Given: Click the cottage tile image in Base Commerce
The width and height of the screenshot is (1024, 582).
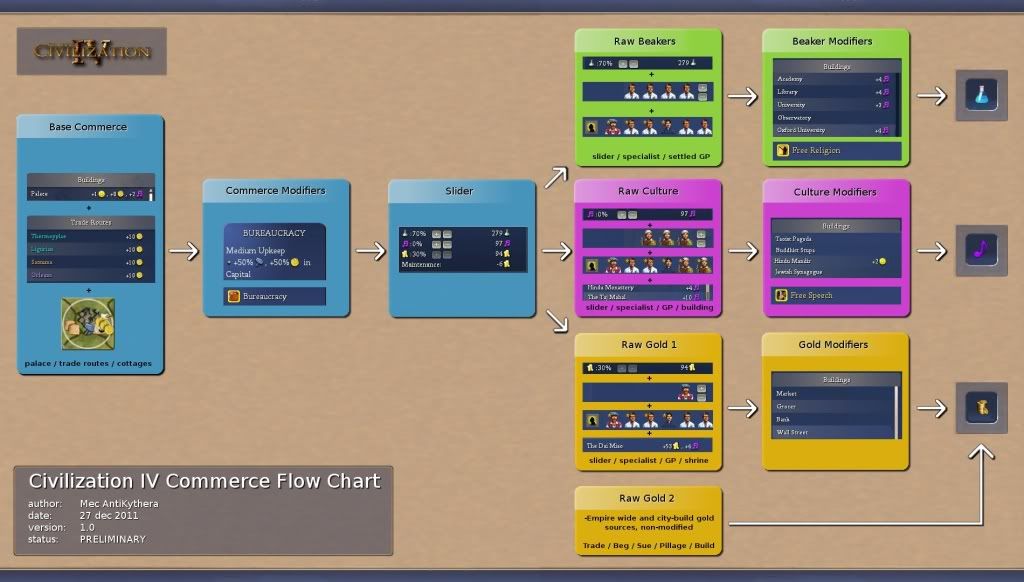Looking at the screenshot, I should 88,324.
